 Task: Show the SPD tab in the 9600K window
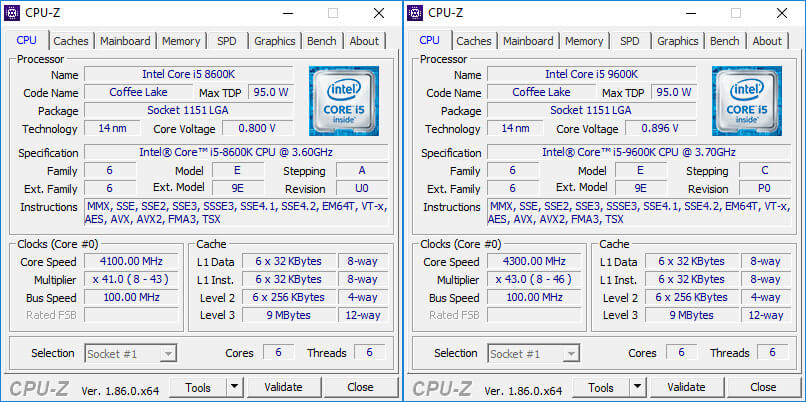point(630,41)
